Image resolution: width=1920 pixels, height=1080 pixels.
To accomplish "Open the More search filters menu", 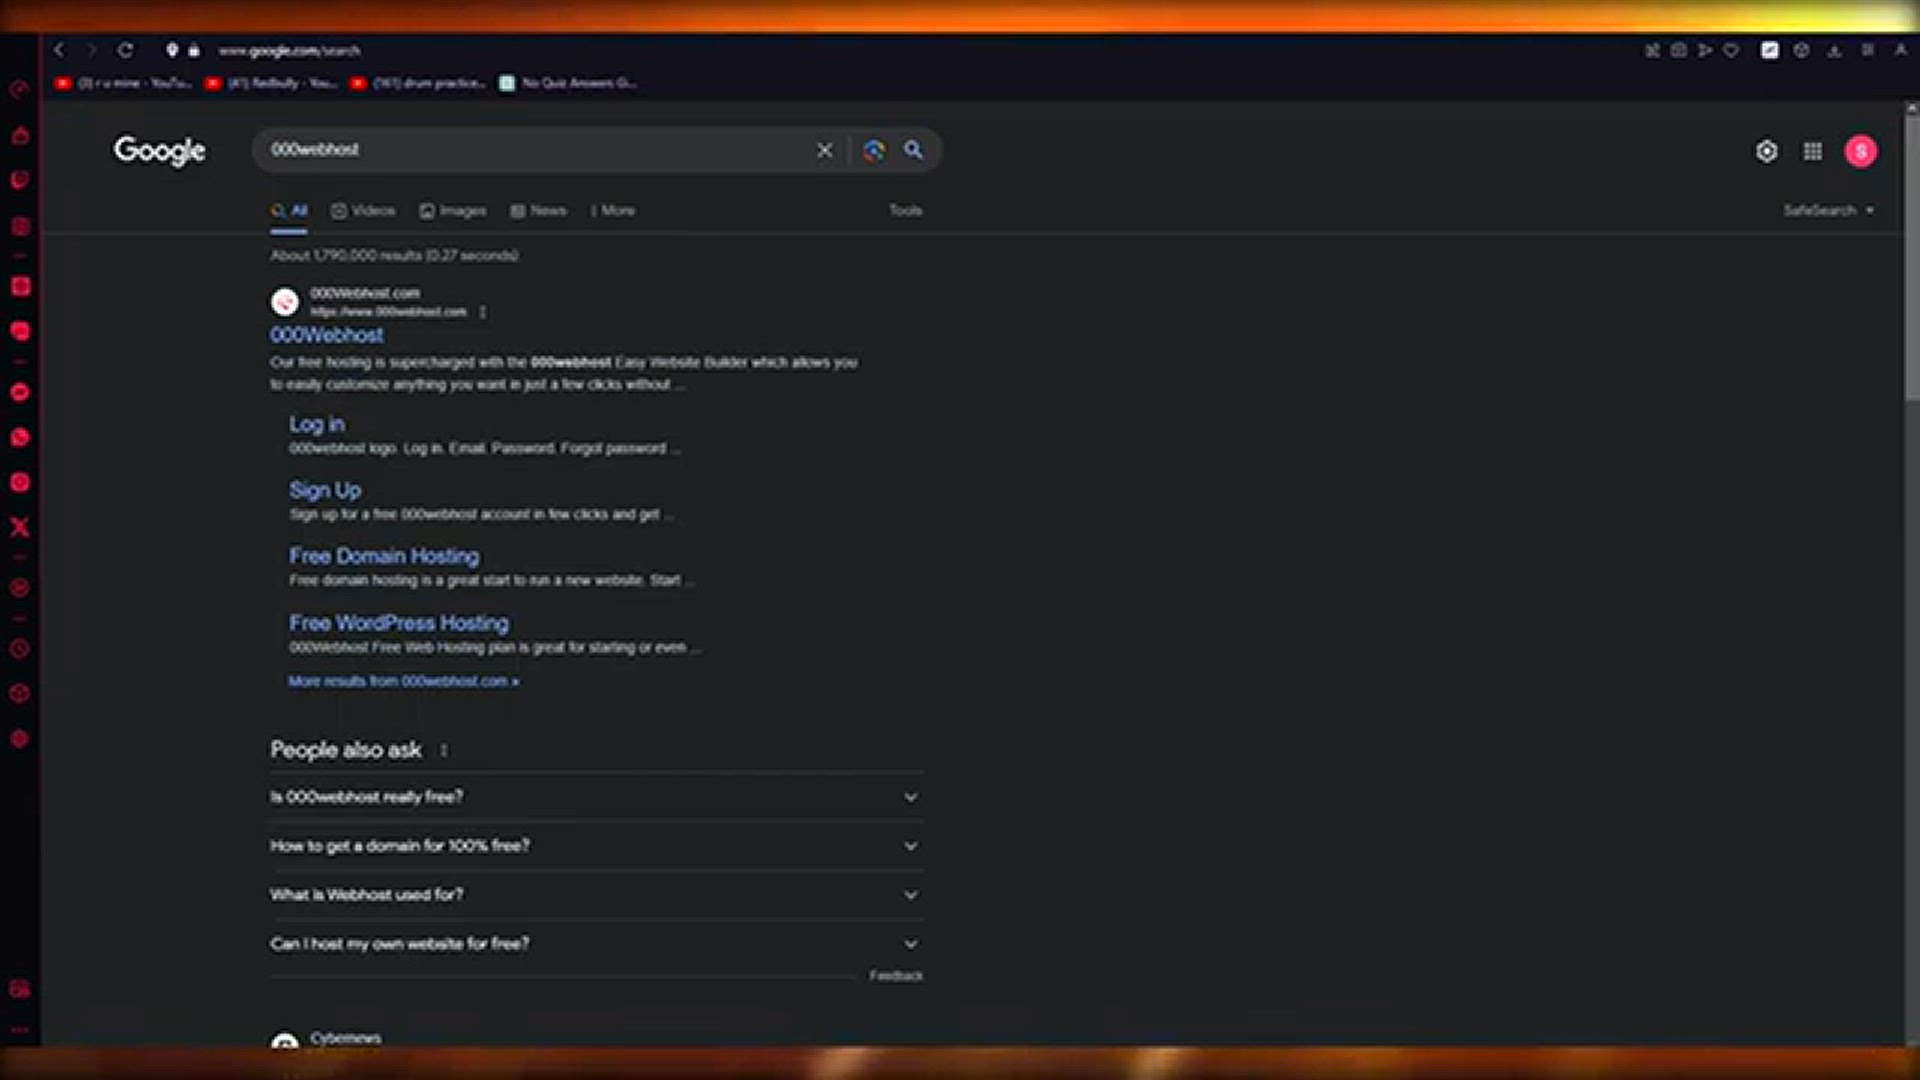I will tap(613, 210).
